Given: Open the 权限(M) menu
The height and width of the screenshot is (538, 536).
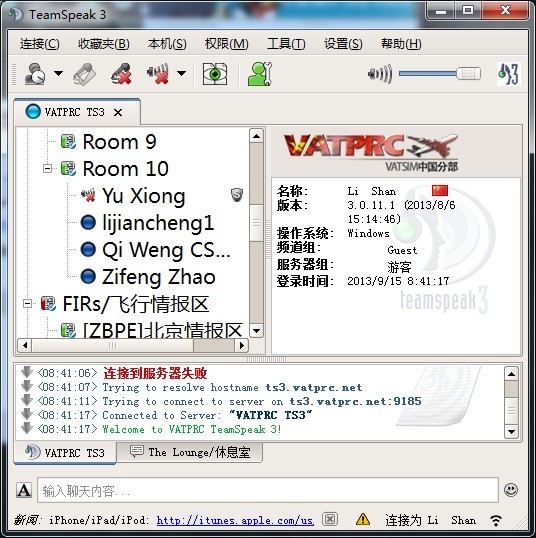Looking at the screenshot, I should coord(226,44).
